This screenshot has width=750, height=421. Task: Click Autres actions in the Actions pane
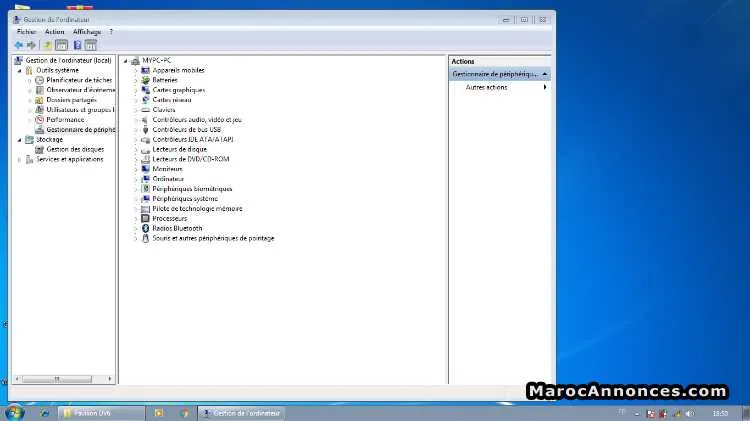point(486,88)
